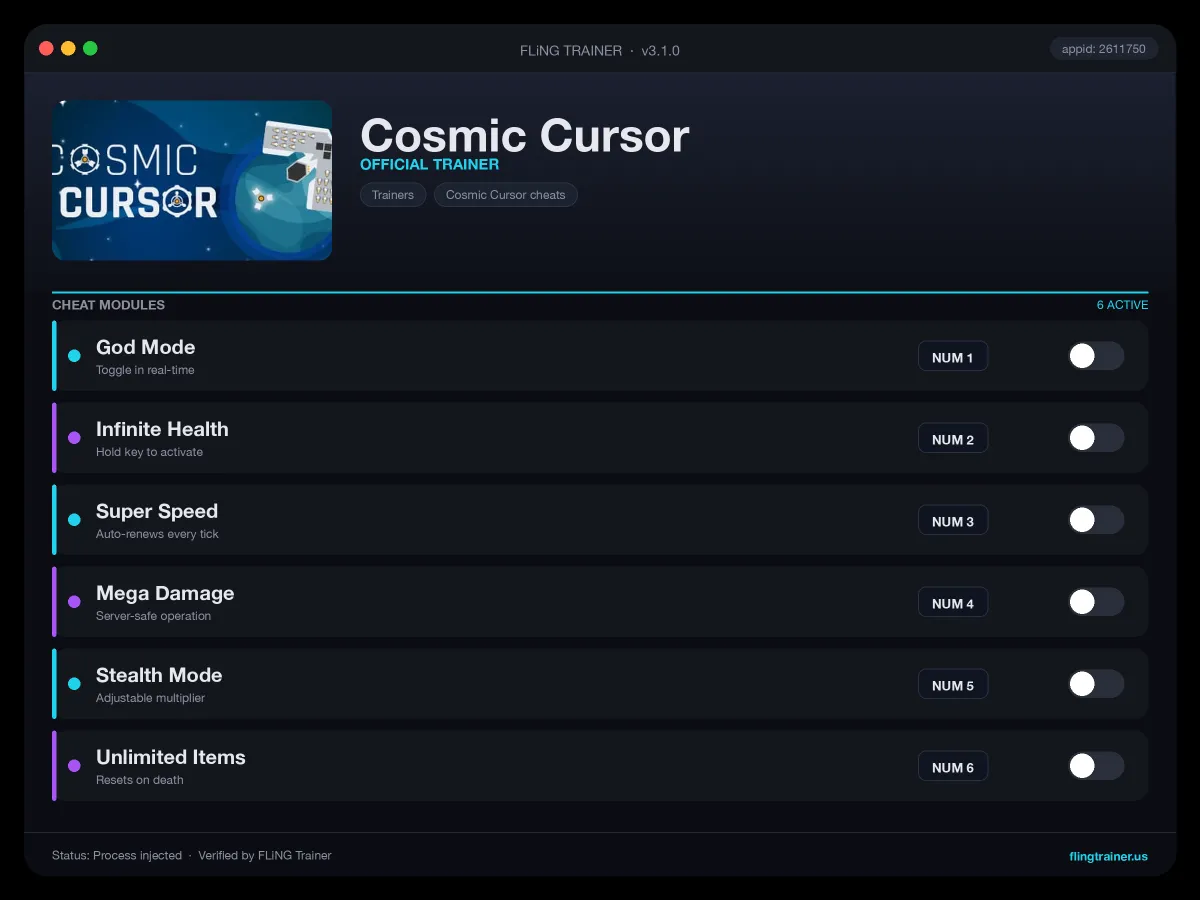This screenshot has height=900, width=1200.
Task: Click the cyan status dot beside God Mode
Action: point(74,356)
